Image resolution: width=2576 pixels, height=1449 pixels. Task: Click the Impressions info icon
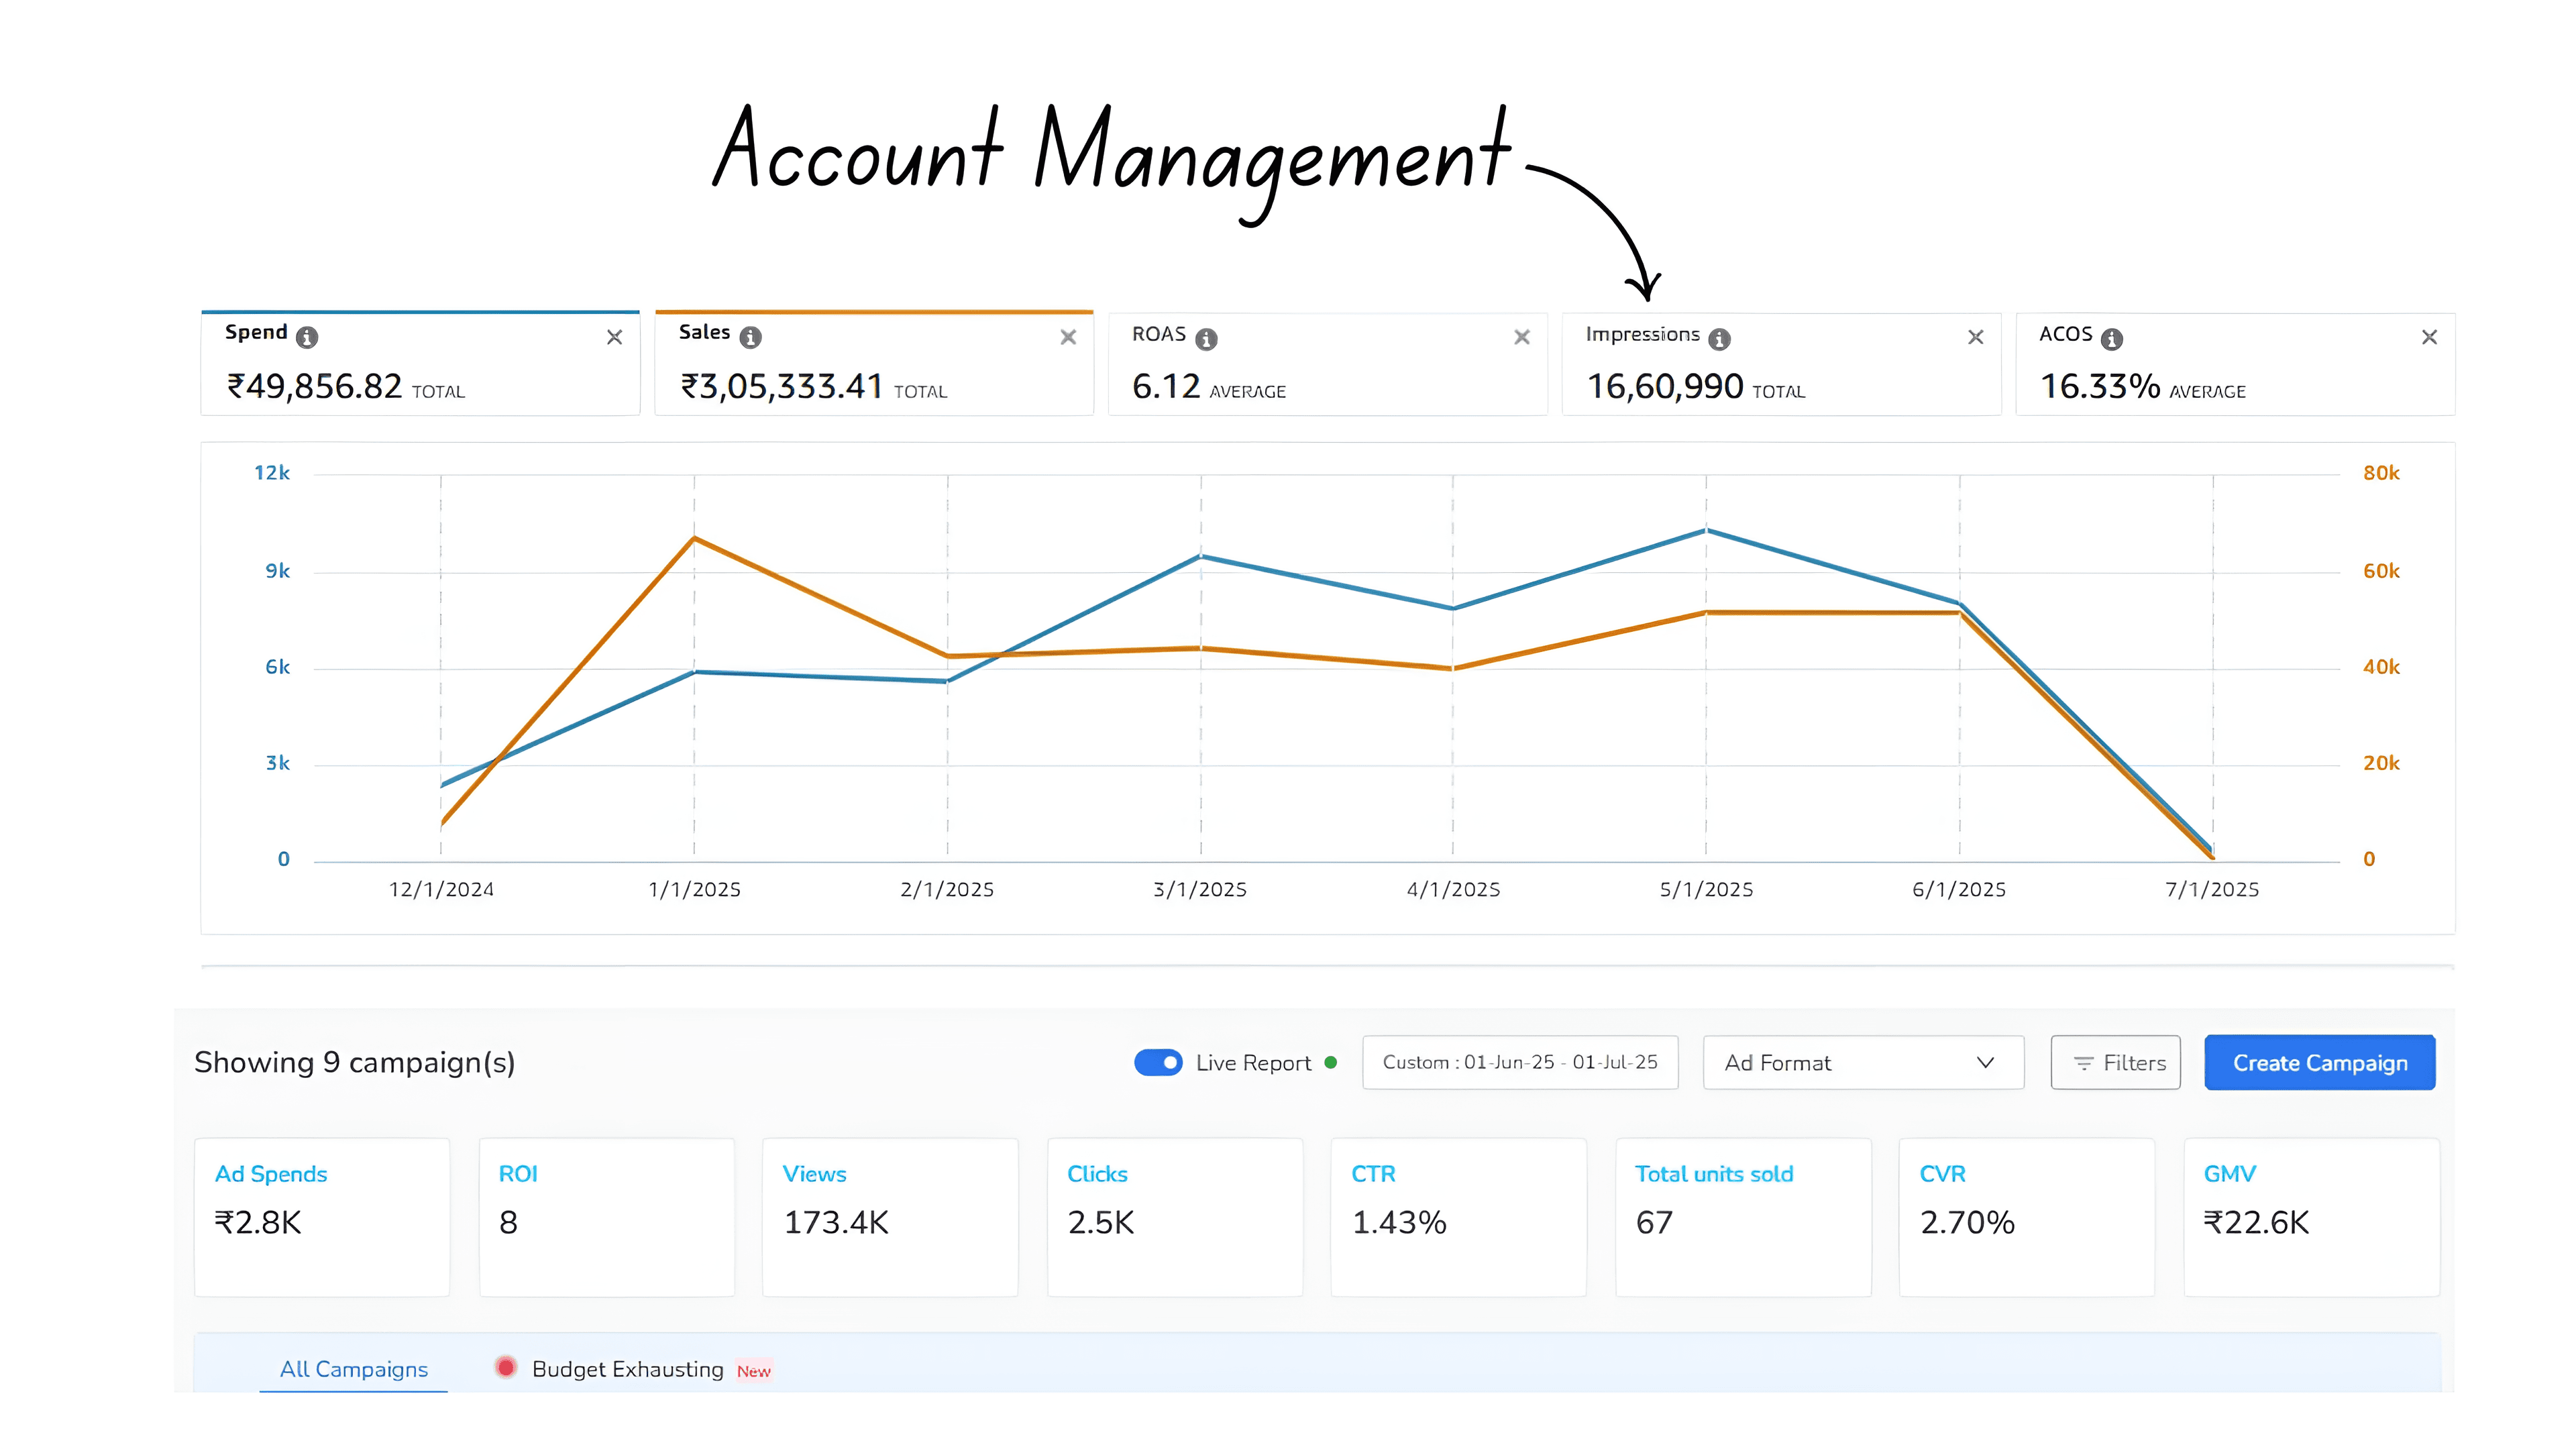coord(1719,339)
